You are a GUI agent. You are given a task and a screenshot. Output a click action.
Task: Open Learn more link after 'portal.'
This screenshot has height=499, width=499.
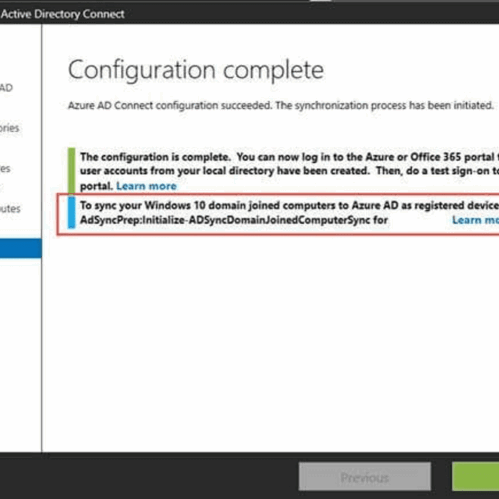pyautogui.click(x=146, y=186)
